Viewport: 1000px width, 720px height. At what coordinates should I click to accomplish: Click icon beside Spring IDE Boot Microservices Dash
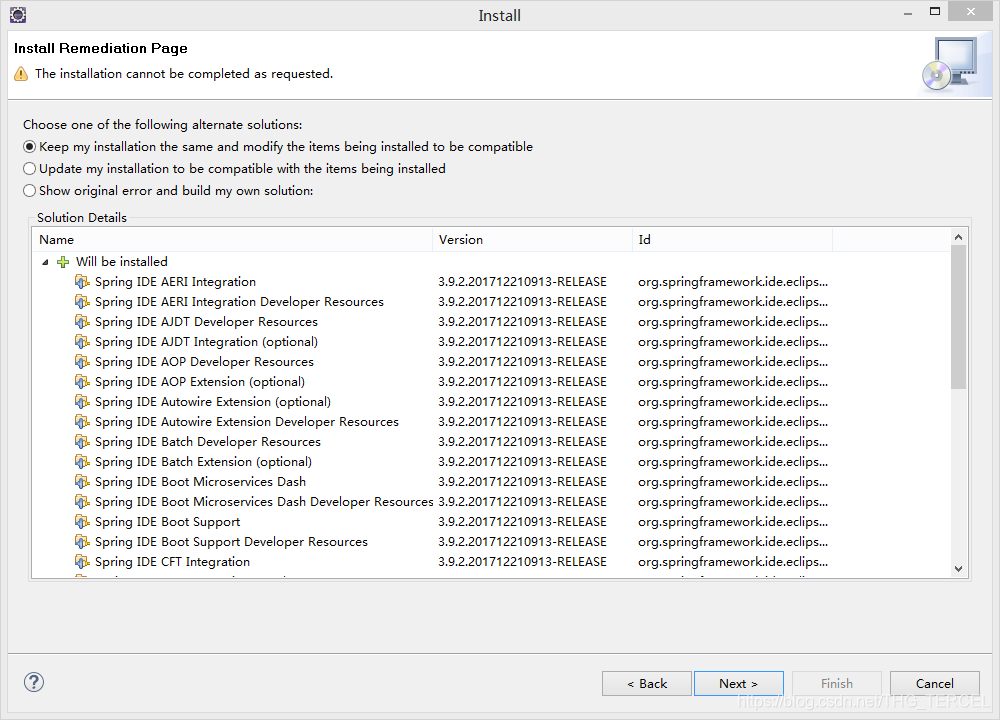82,481
